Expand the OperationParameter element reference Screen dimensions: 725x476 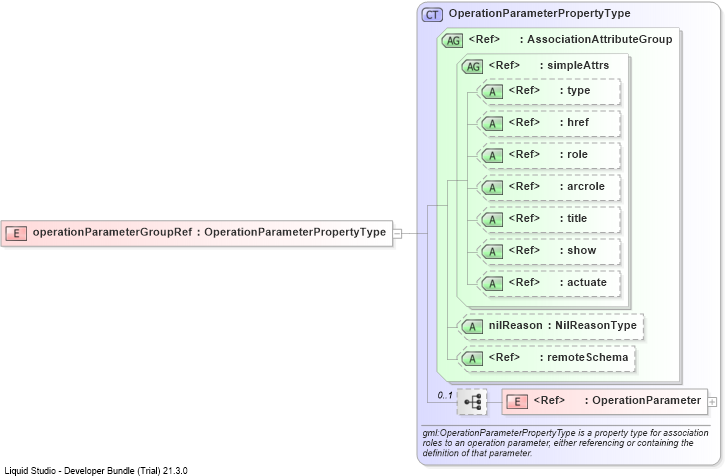(x=712, y=402)
